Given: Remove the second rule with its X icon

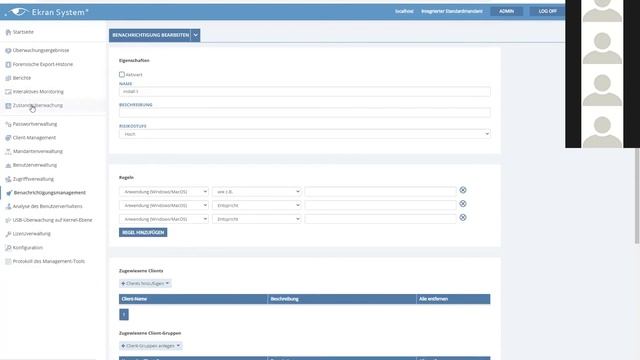Looking at the screenshot, I should click(463, 204).
